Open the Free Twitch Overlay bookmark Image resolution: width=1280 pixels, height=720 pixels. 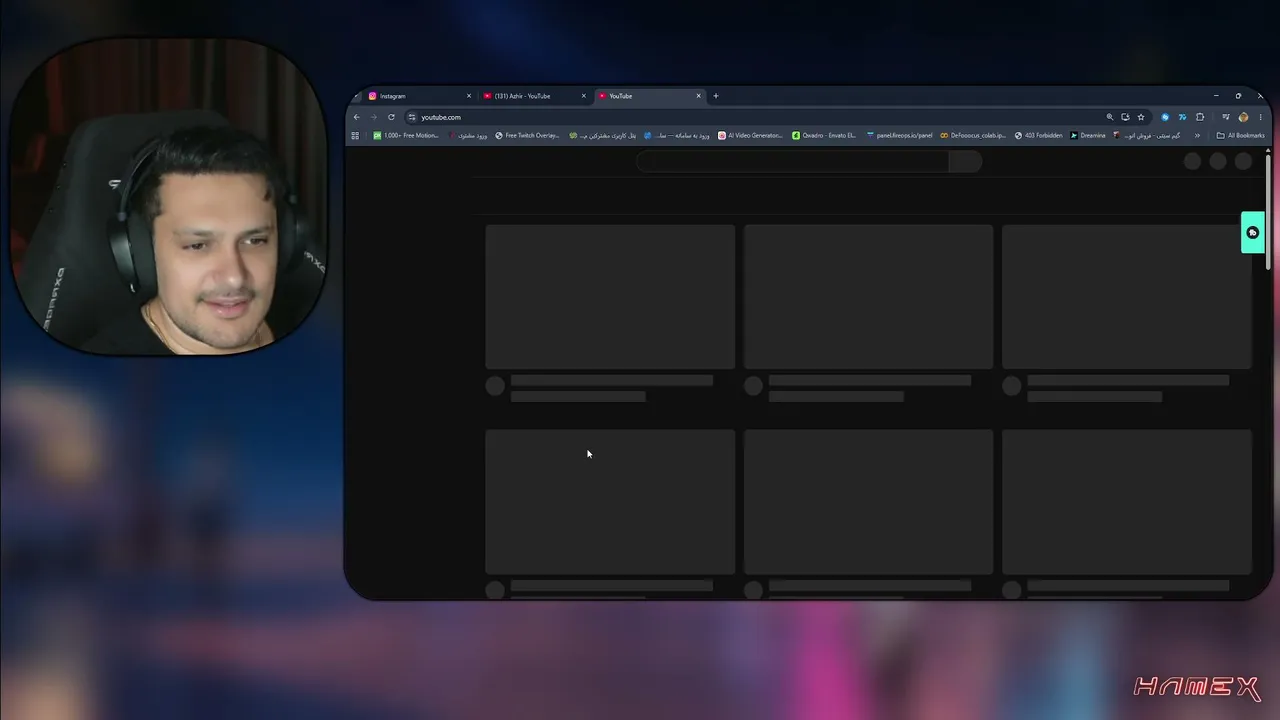(527, 136)
